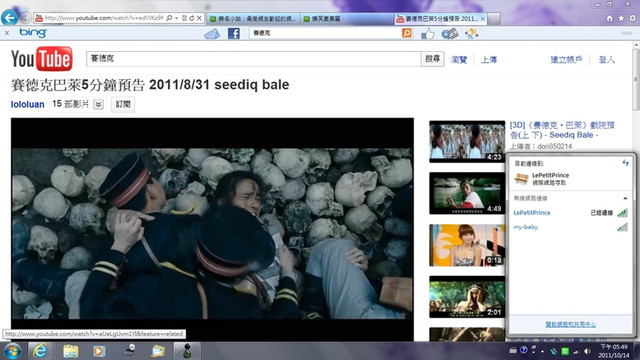Expand the 15 部影片 videos dropdown arrow
640x360 pixels.
(x=98, y=104)
